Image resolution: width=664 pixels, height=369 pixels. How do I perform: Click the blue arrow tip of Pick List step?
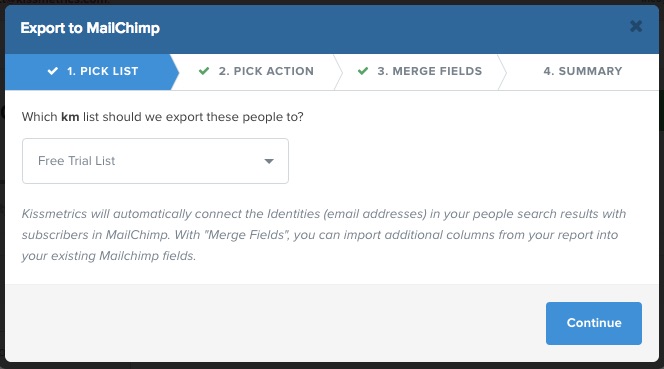point(174,72)
